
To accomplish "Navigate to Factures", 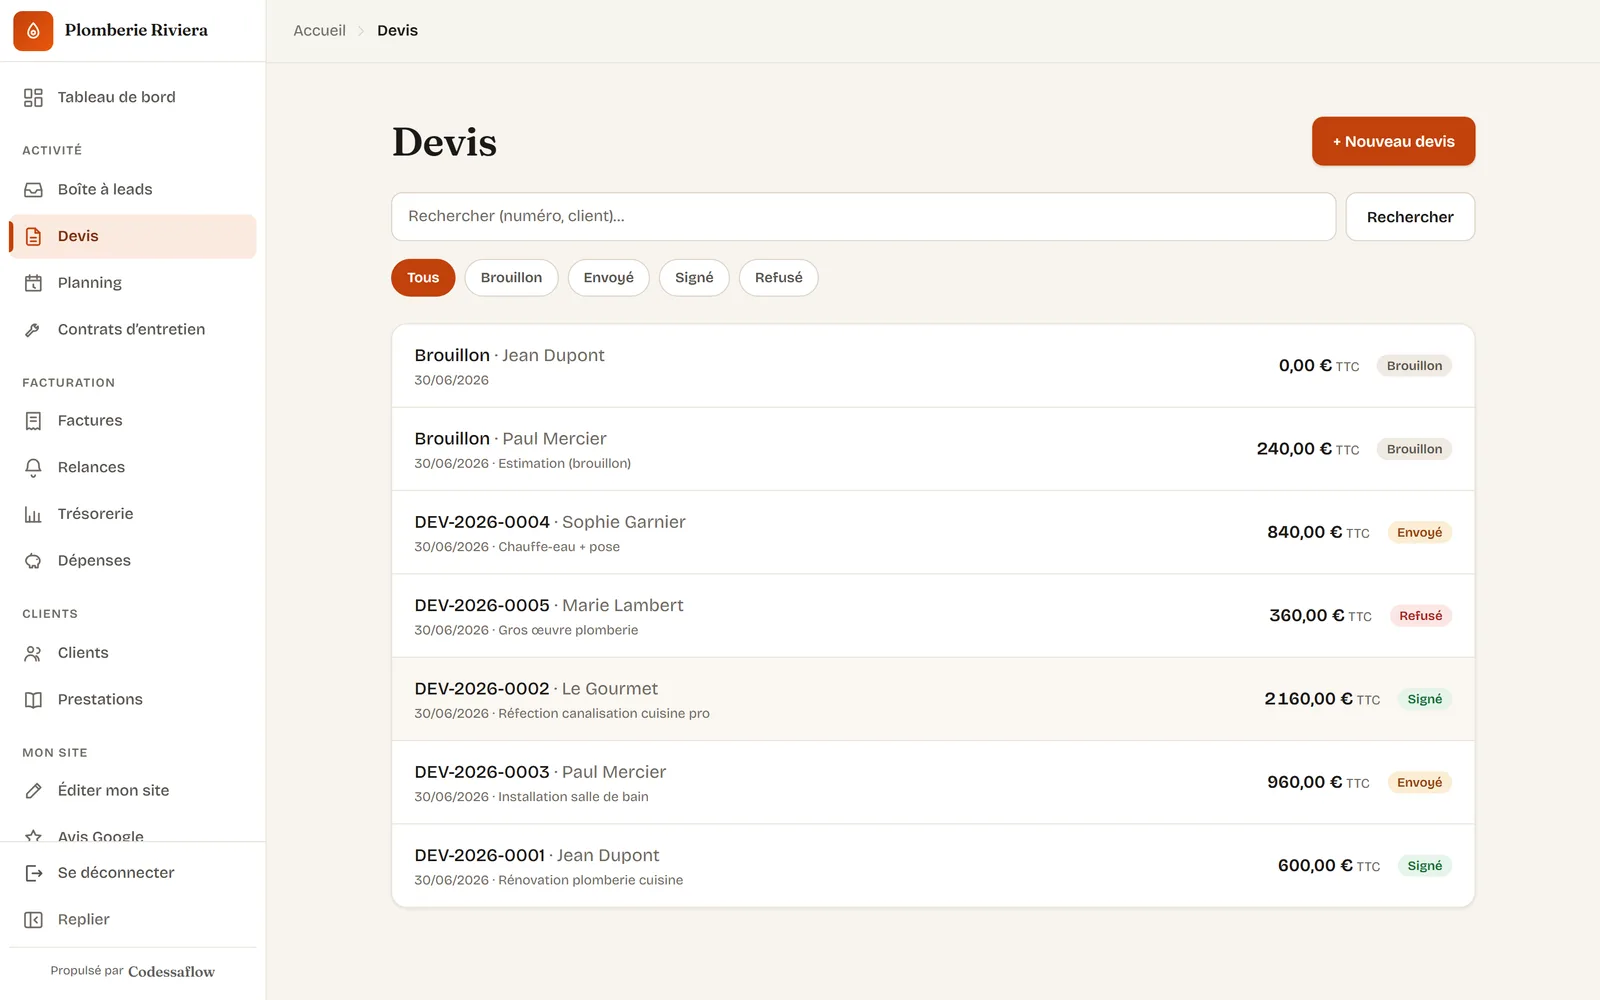I will [132, 421].
